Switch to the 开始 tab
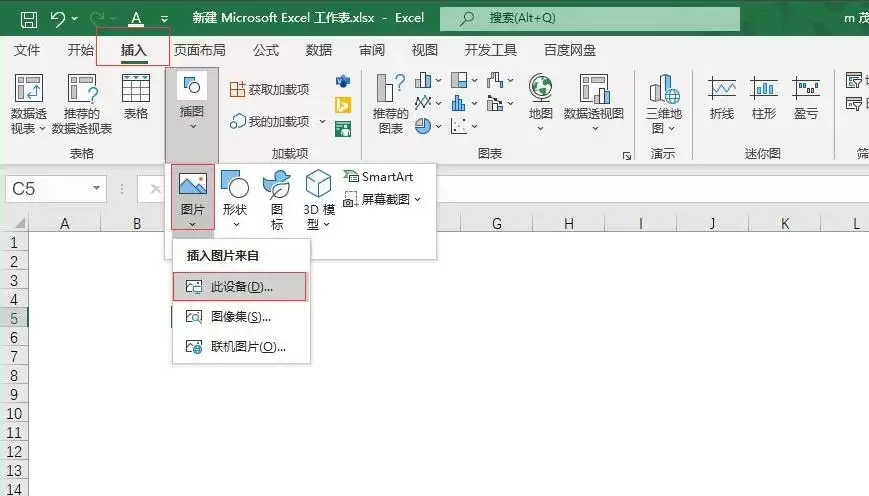The image size is (869, 496). coord(80,50)
